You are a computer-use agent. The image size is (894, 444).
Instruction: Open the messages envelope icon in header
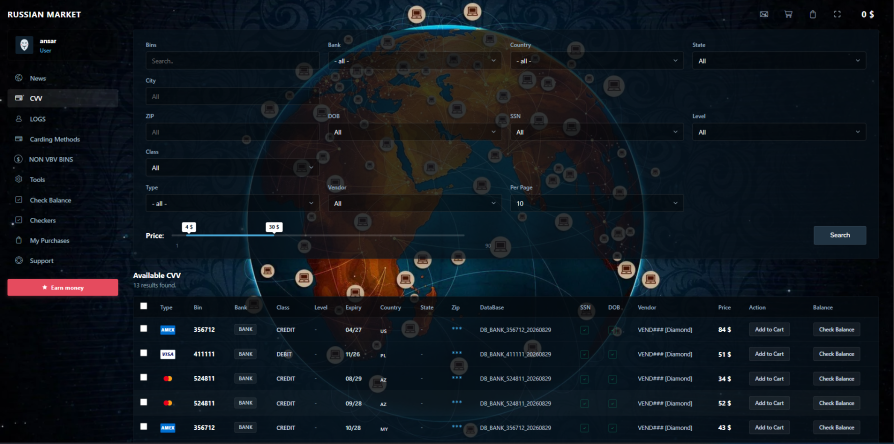[764, 14]
